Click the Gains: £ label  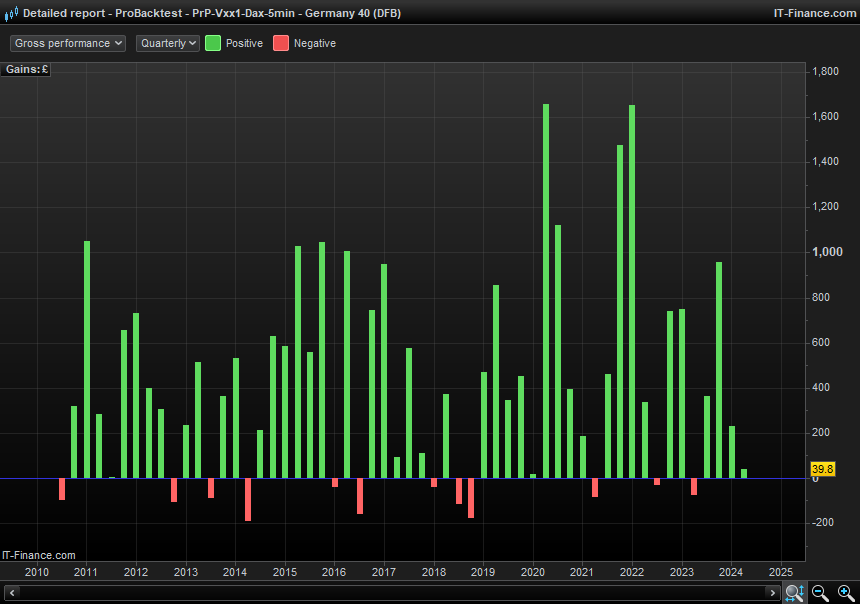(27, 70)
